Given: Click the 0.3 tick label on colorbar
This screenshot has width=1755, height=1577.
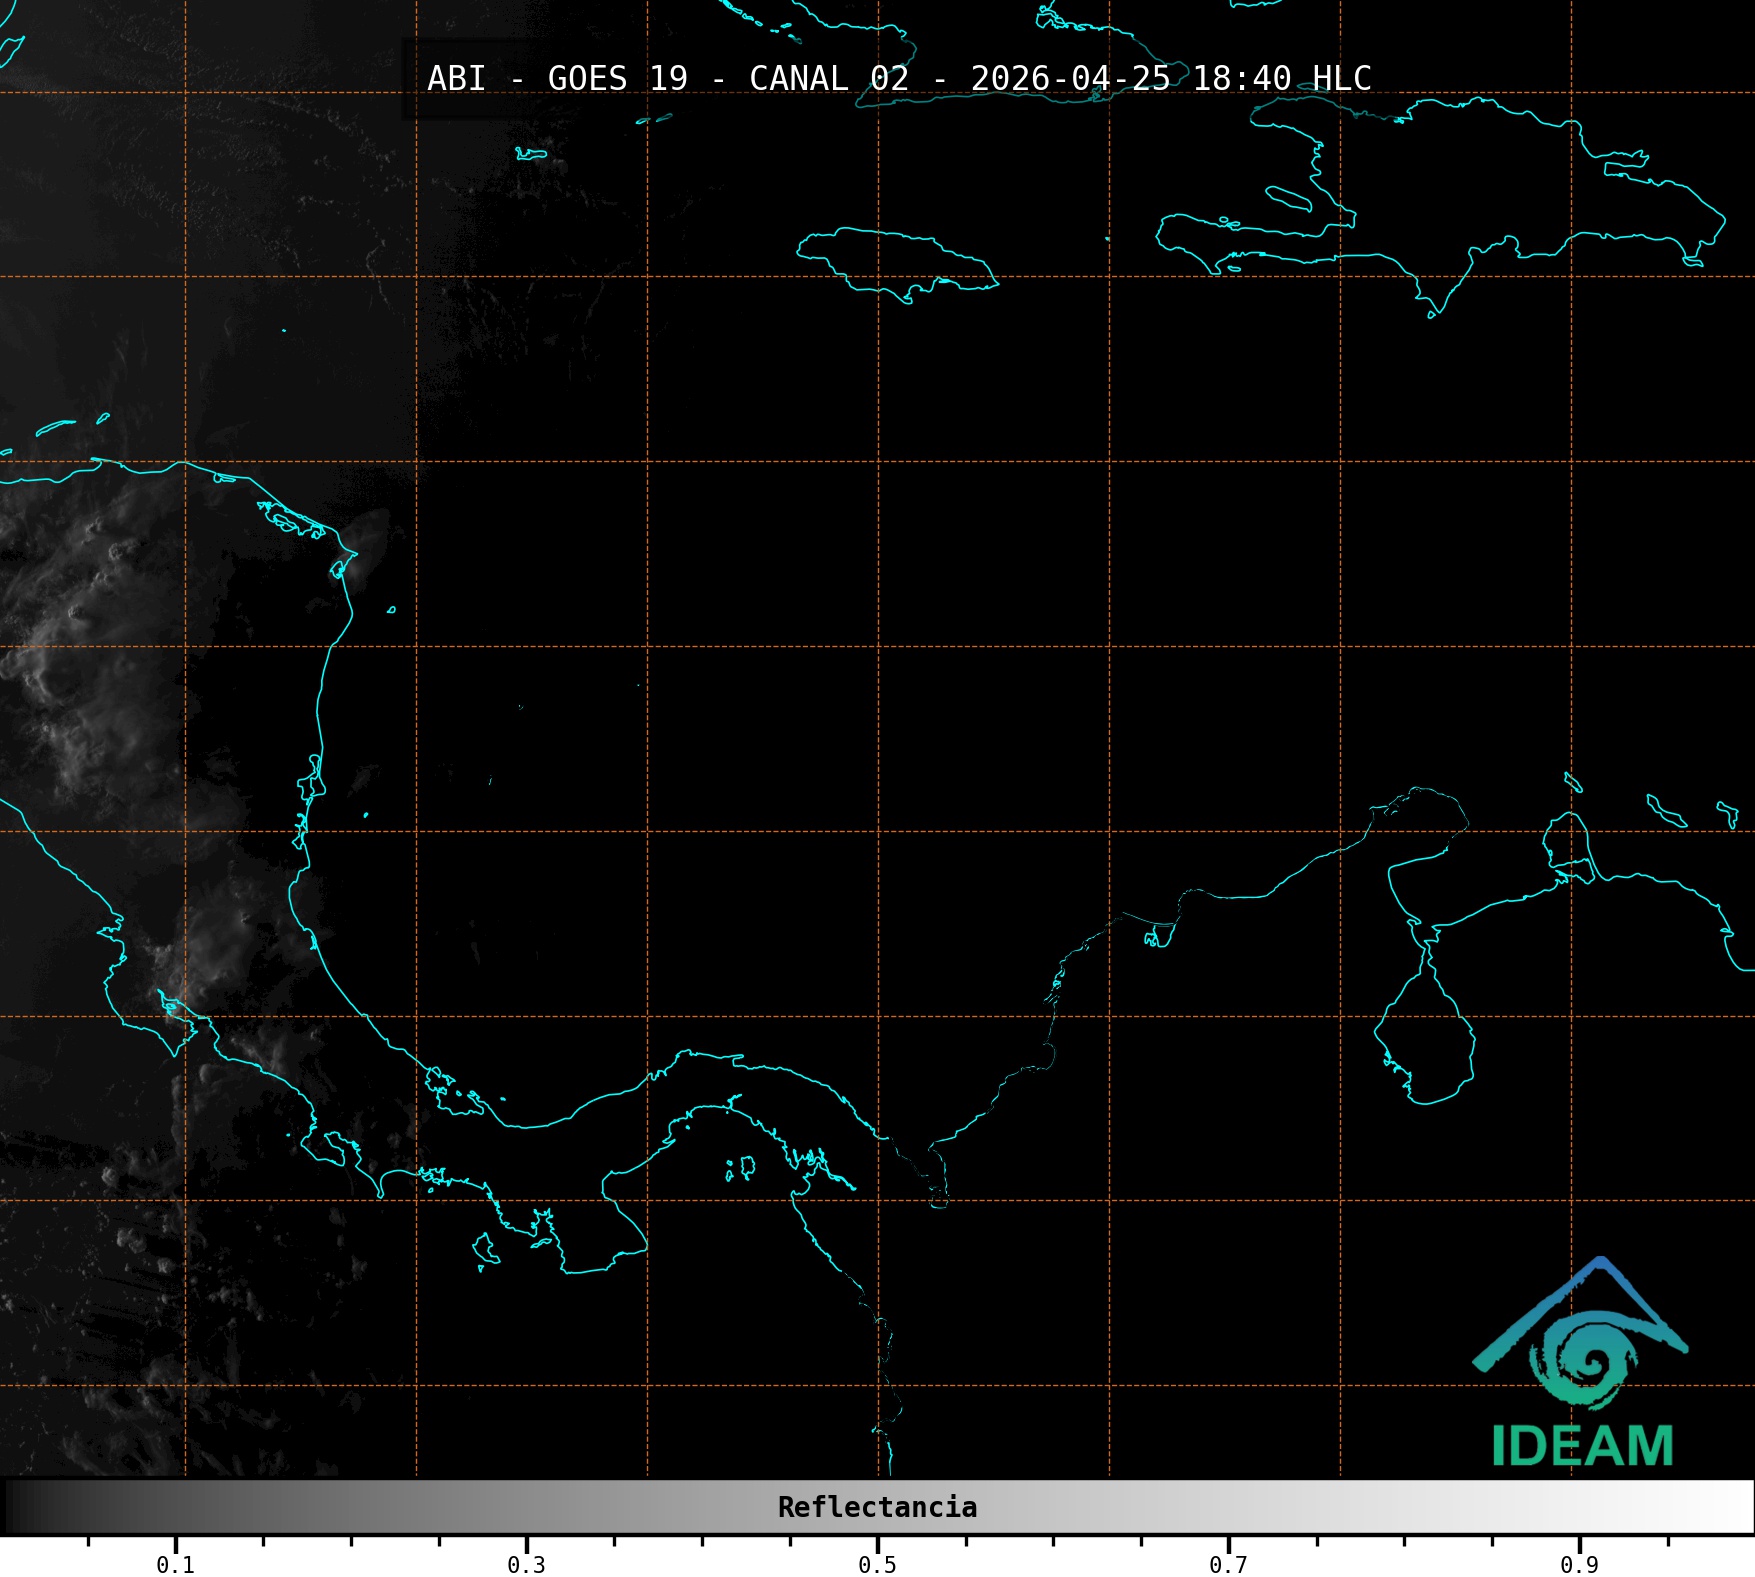Looking at the screenshot, I should 526,1564.
